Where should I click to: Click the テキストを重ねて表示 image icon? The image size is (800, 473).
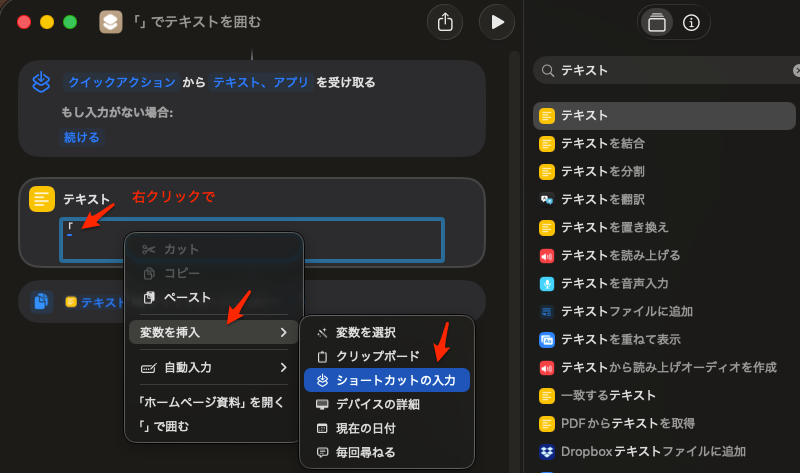547,340
